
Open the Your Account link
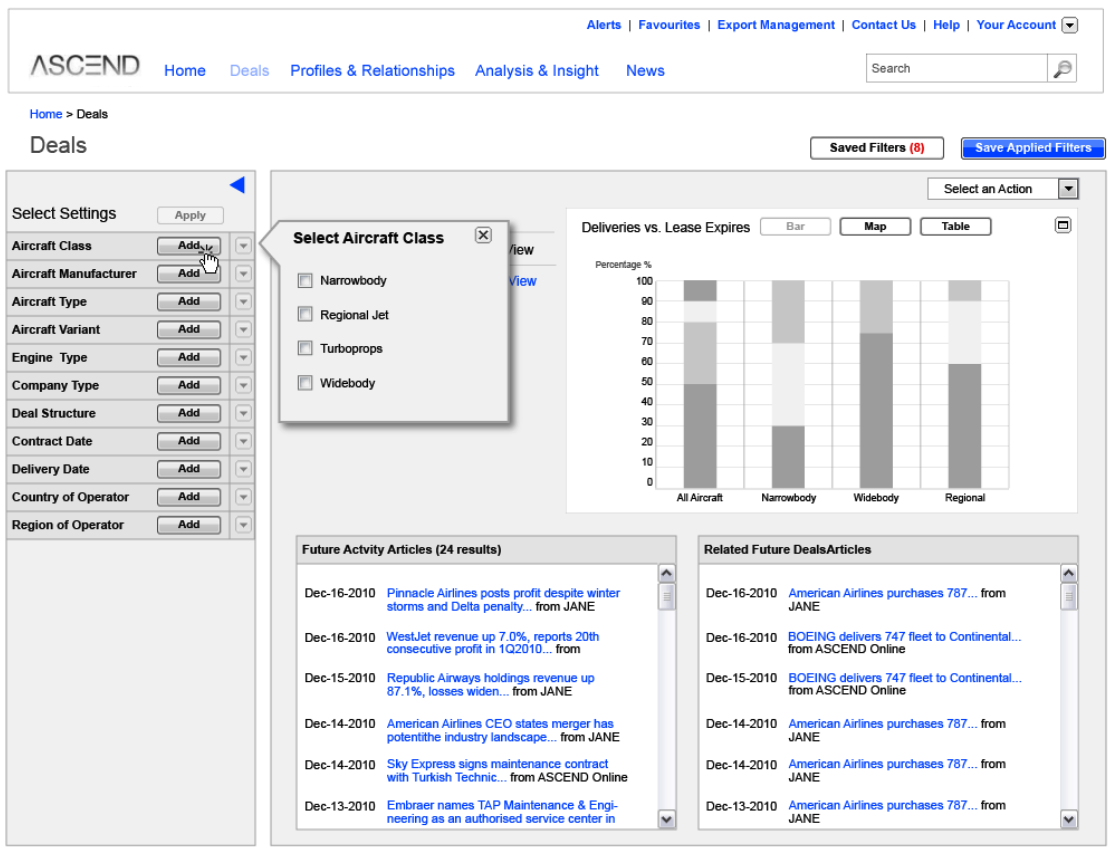pos(1016,25)
